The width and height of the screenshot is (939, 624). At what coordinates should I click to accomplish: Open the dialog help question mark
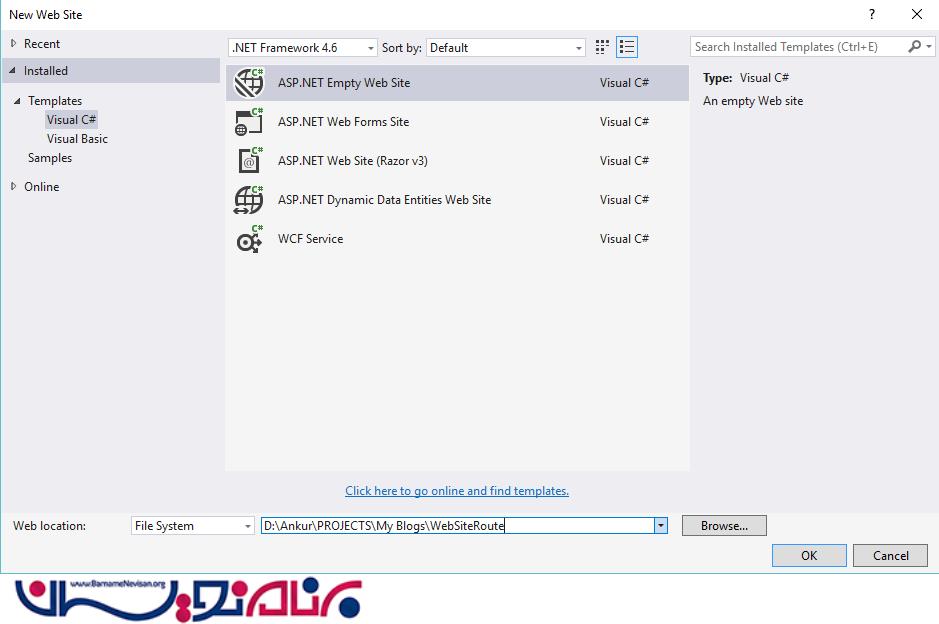872,14
